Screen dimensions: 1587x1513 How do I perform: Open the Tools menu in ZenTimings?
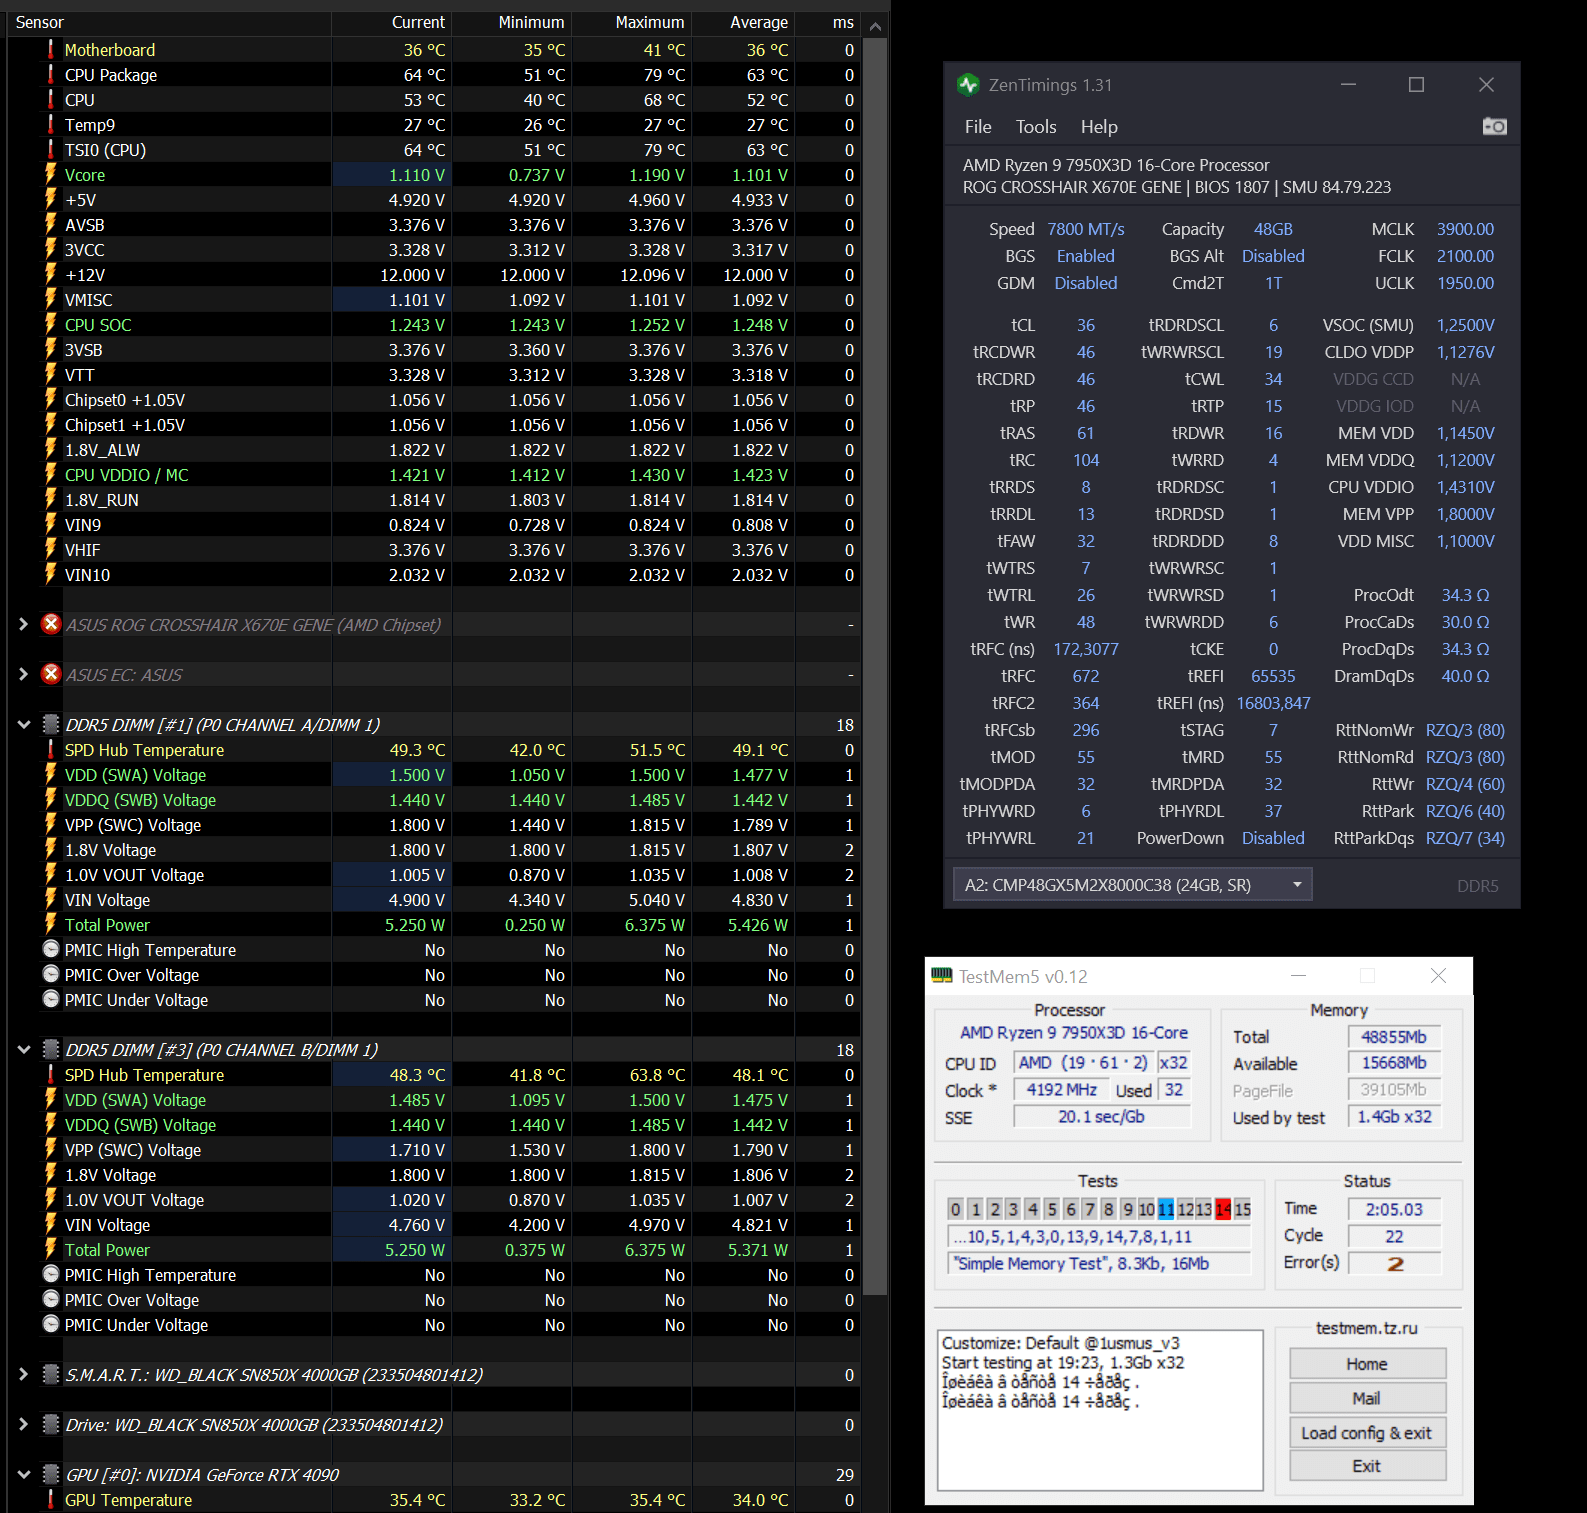click(1036, 127)
